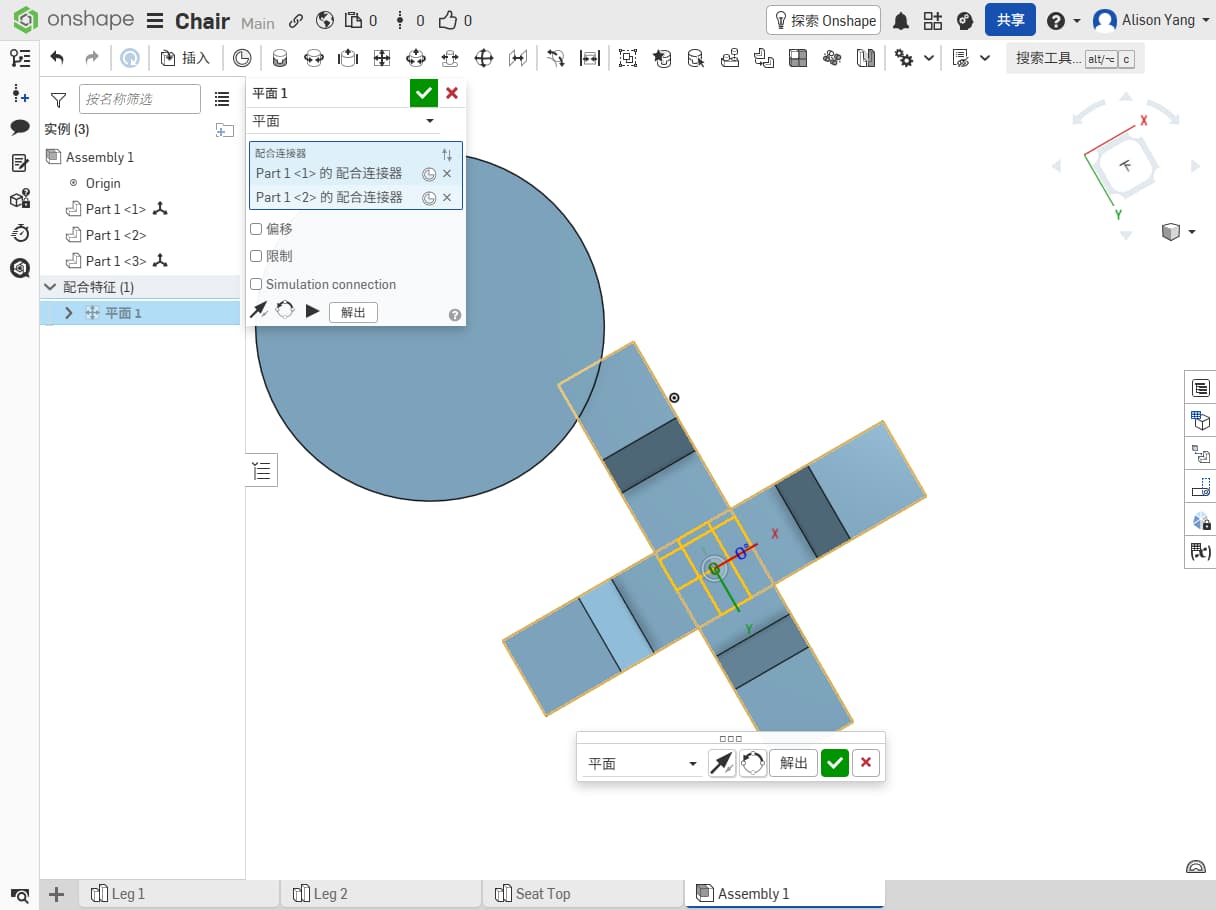The height and width of the screenshot is (910, 1216).
Task: Select the cylindrical mate tool
Action: pos(416,58)
